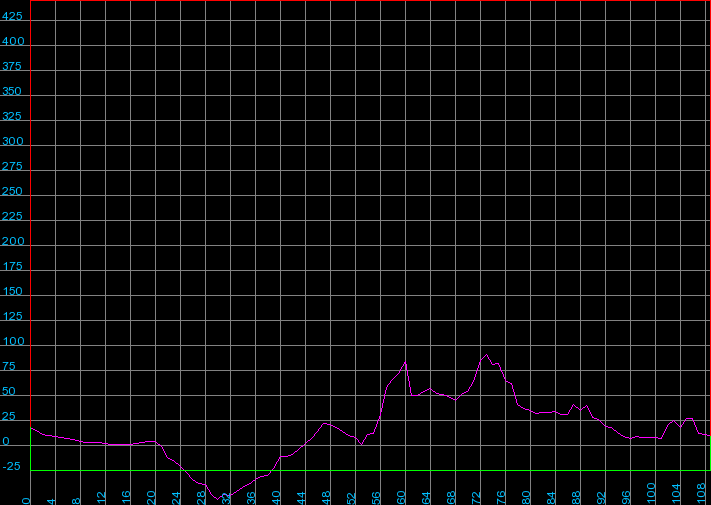This screenshot has width=711, height=505.
Task: Click the 25 axis label
Action: [9, 416]
